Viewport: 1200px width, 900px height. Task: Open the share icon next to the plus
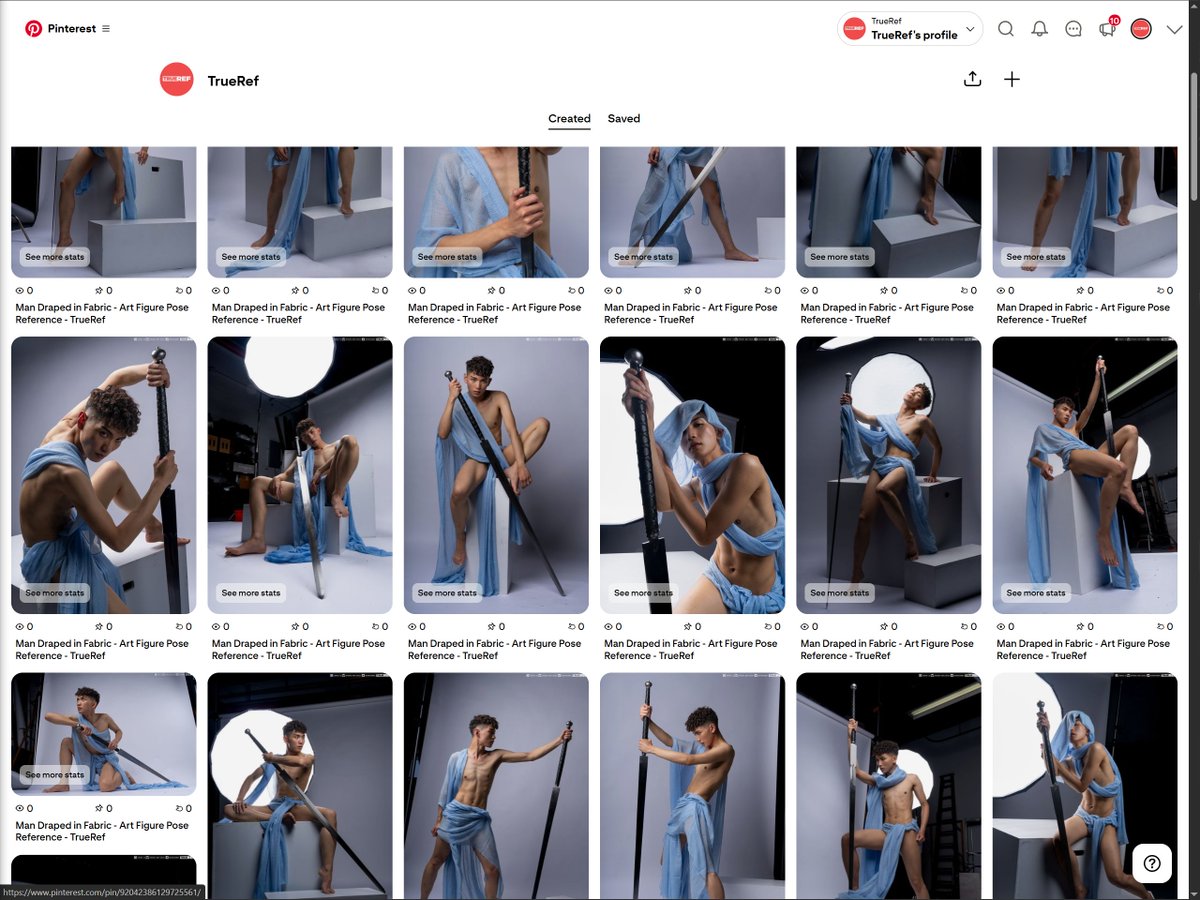coord(973,79)
